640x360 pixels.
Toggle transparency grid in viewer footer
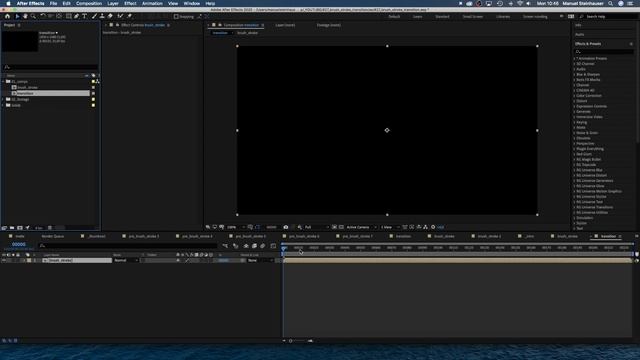(x=341, y=227)
